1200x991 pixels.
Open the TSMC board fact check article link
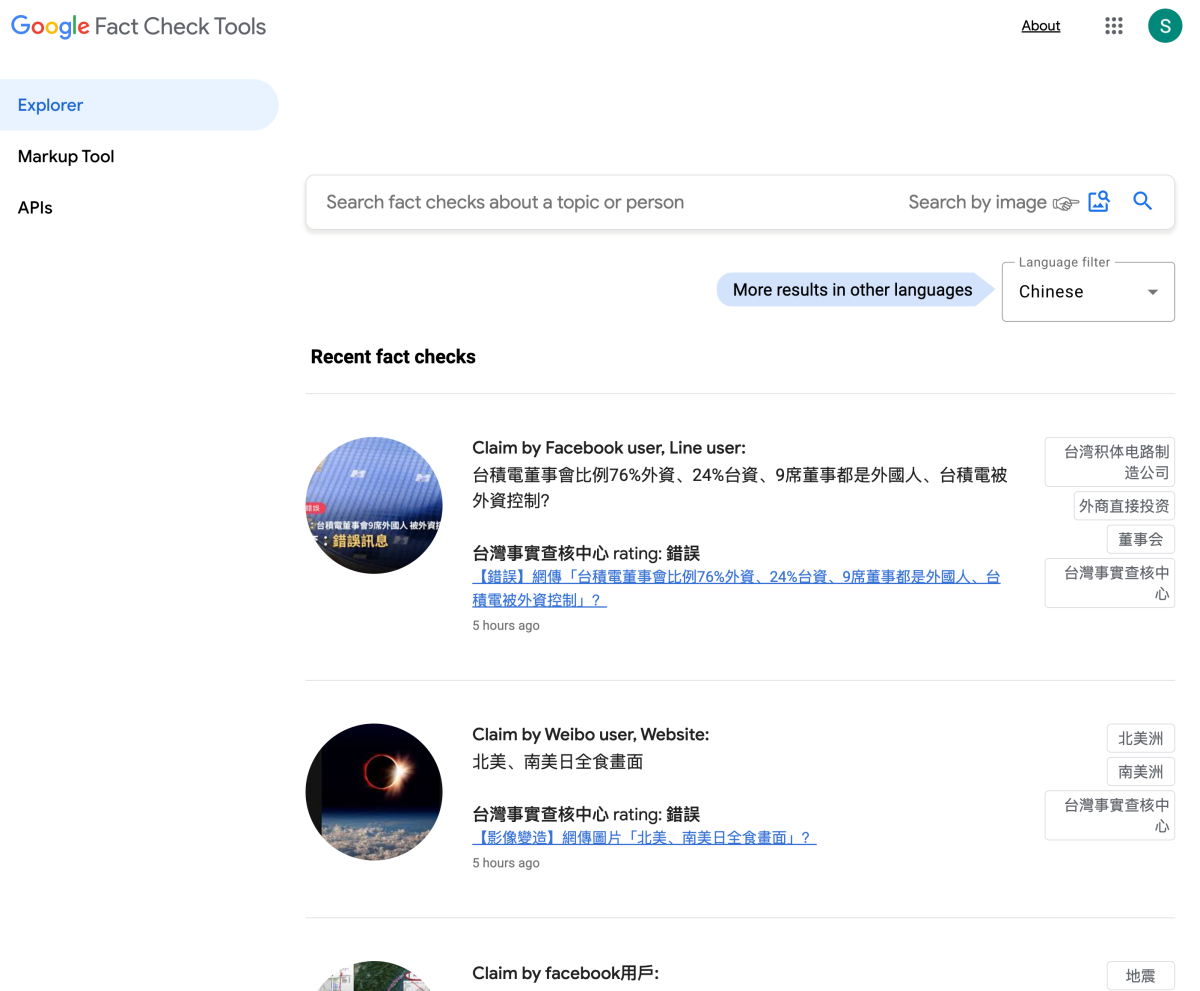[x=736, y=588]
